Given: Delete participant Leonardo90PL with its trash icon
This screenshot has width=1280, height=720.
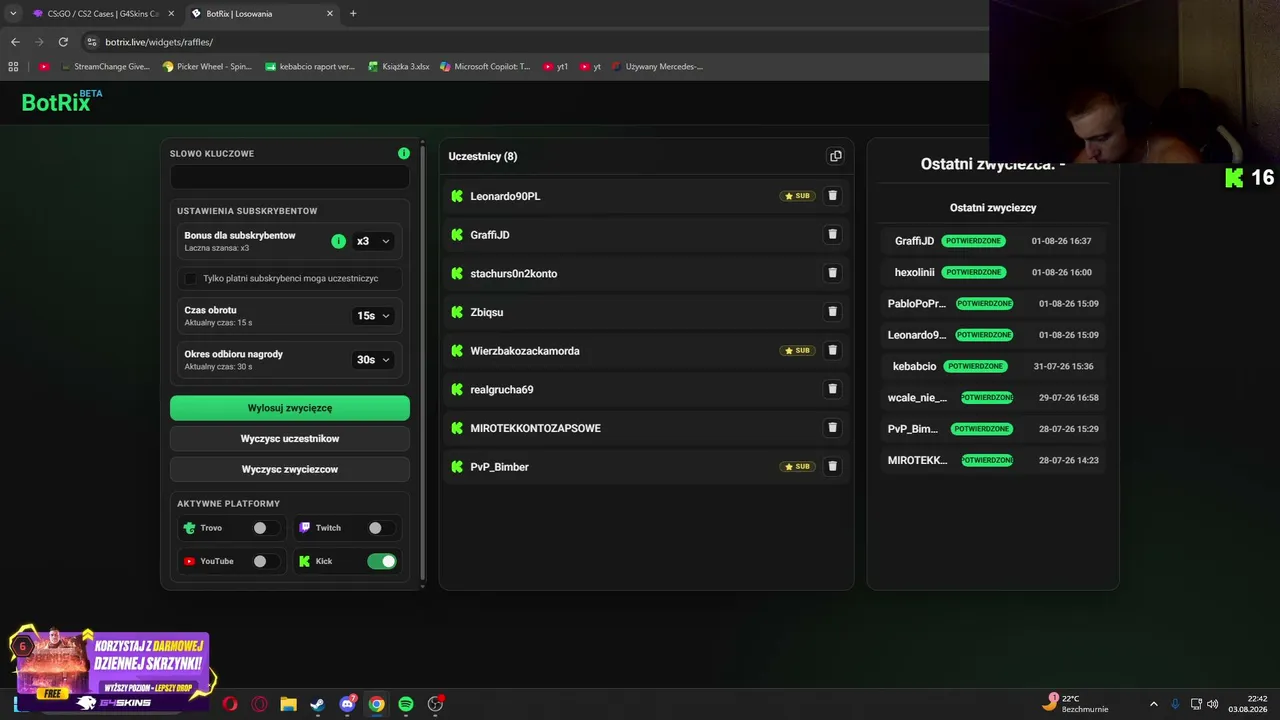Looking at the screenshot, I should (x=832, y=196).
